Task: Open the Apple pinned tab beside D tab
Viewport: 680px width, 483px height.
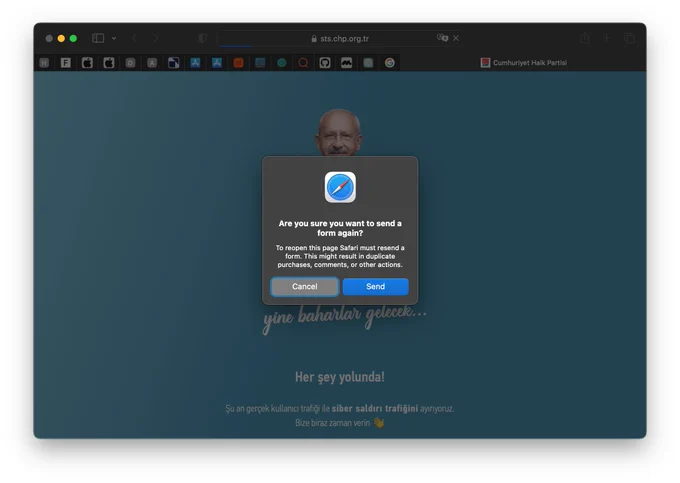Action: click(x=109, y=63)
